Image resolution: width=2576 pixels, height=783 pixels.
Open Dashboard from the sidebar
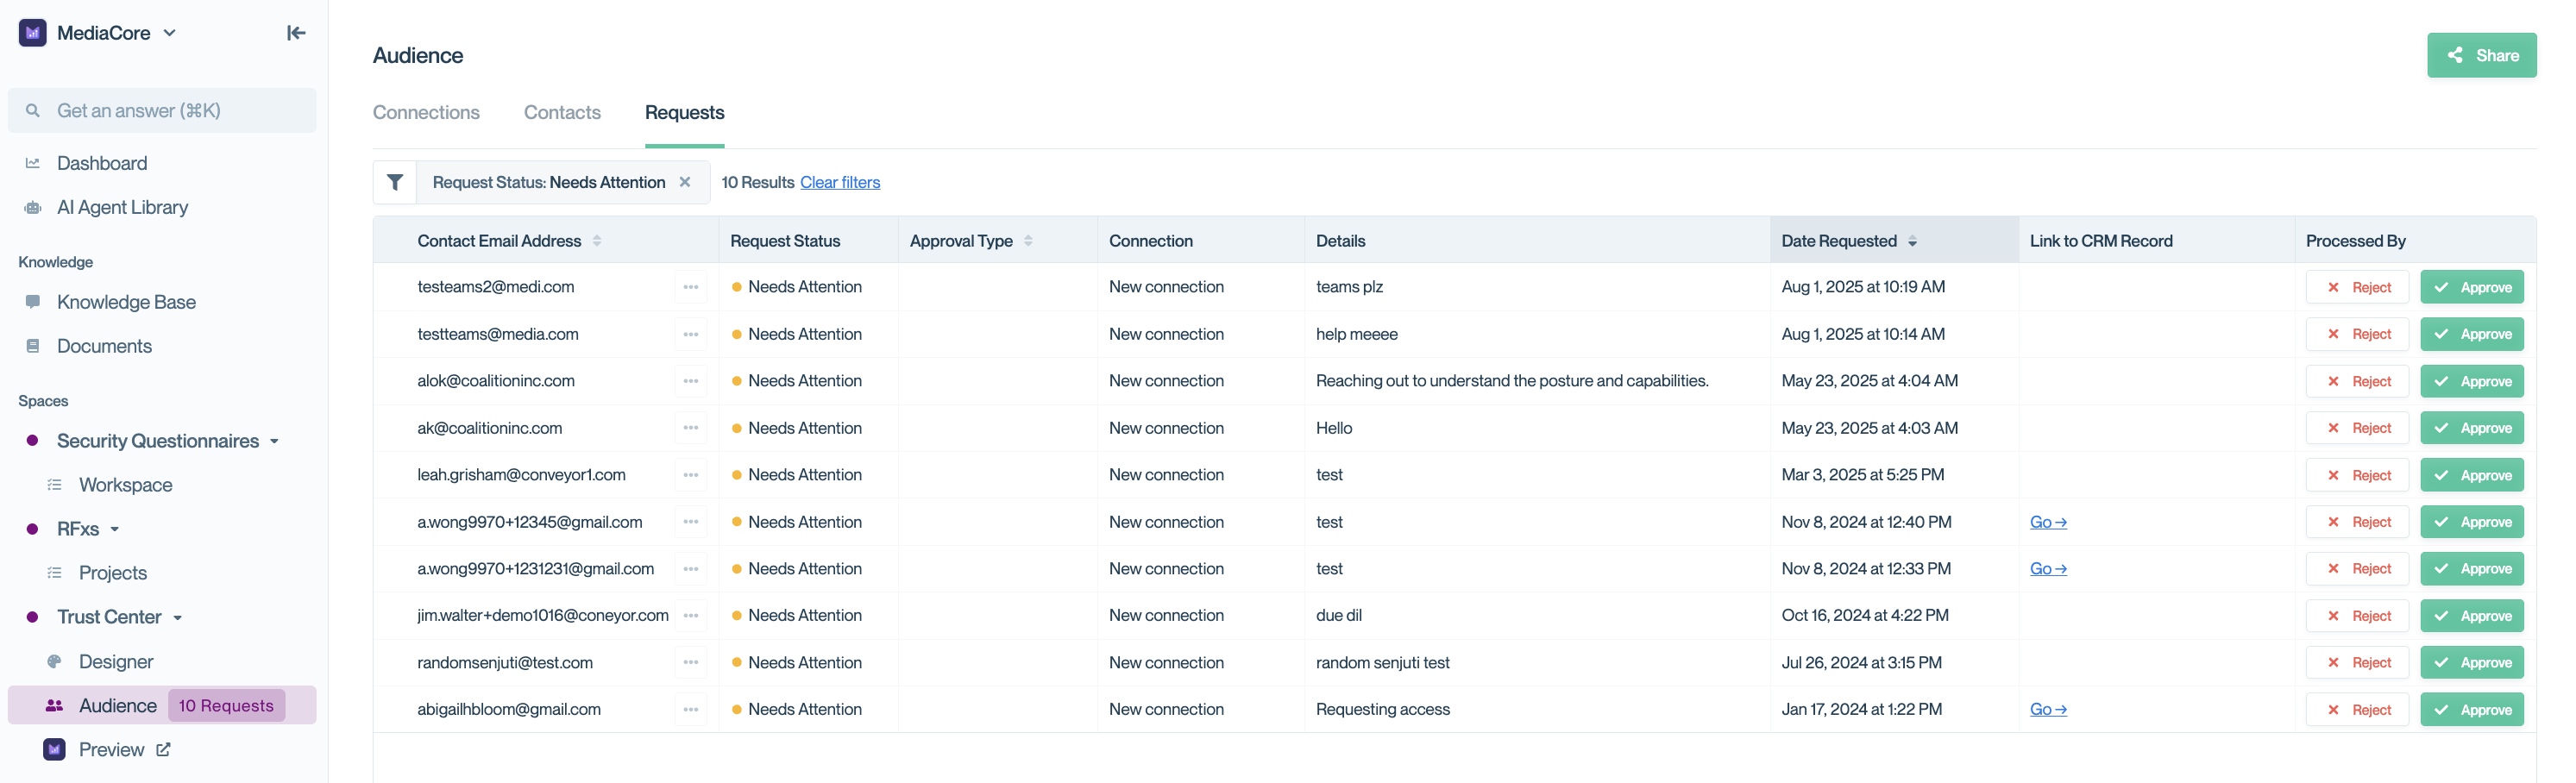coord(102,163)
